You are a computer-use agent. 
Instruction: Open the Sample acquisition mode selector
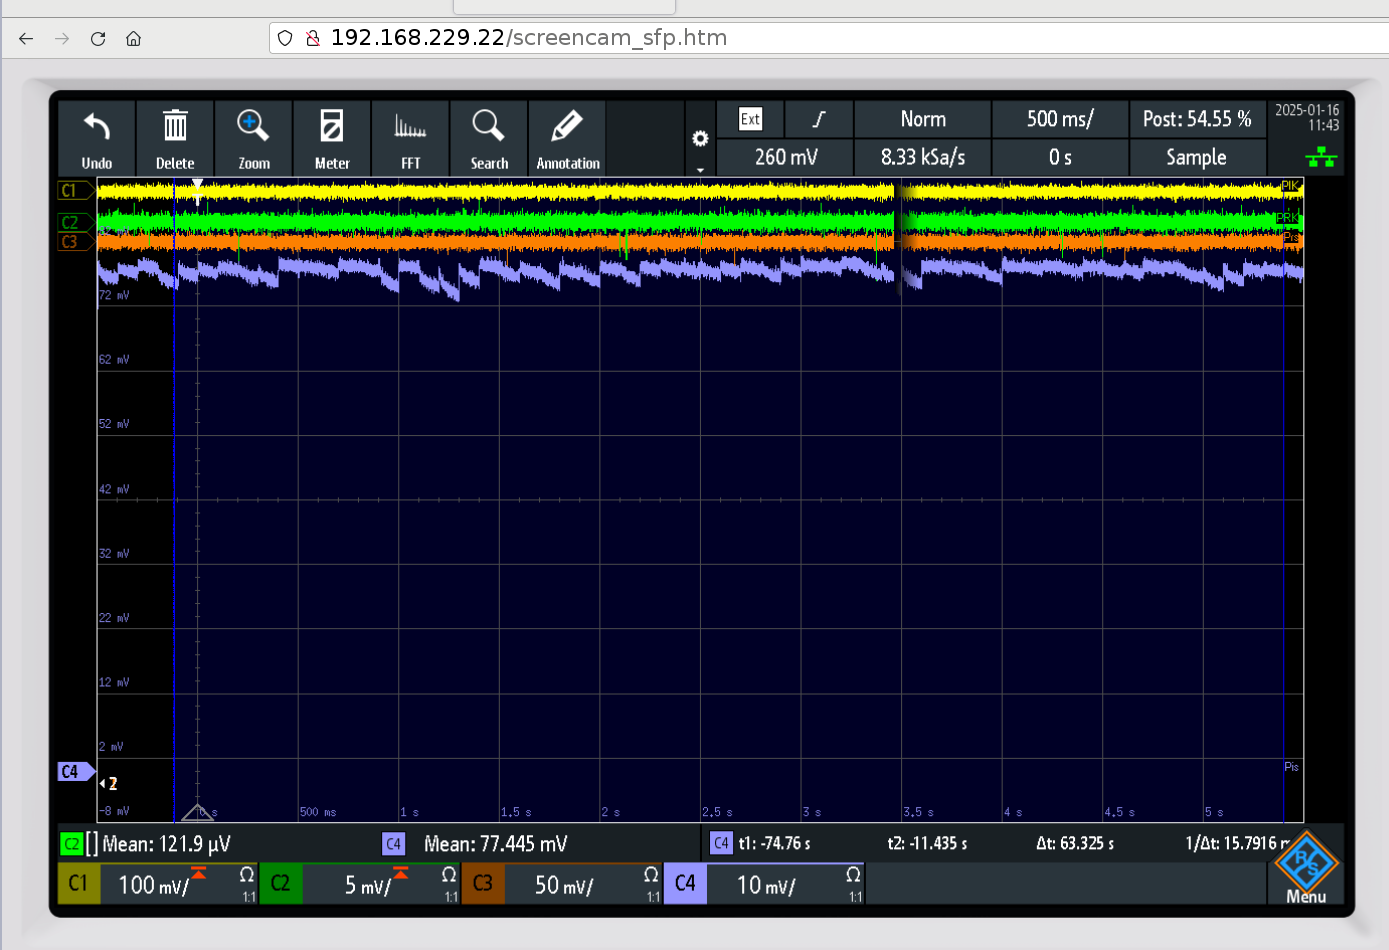pyautogui.click(x=1196, y=157)
